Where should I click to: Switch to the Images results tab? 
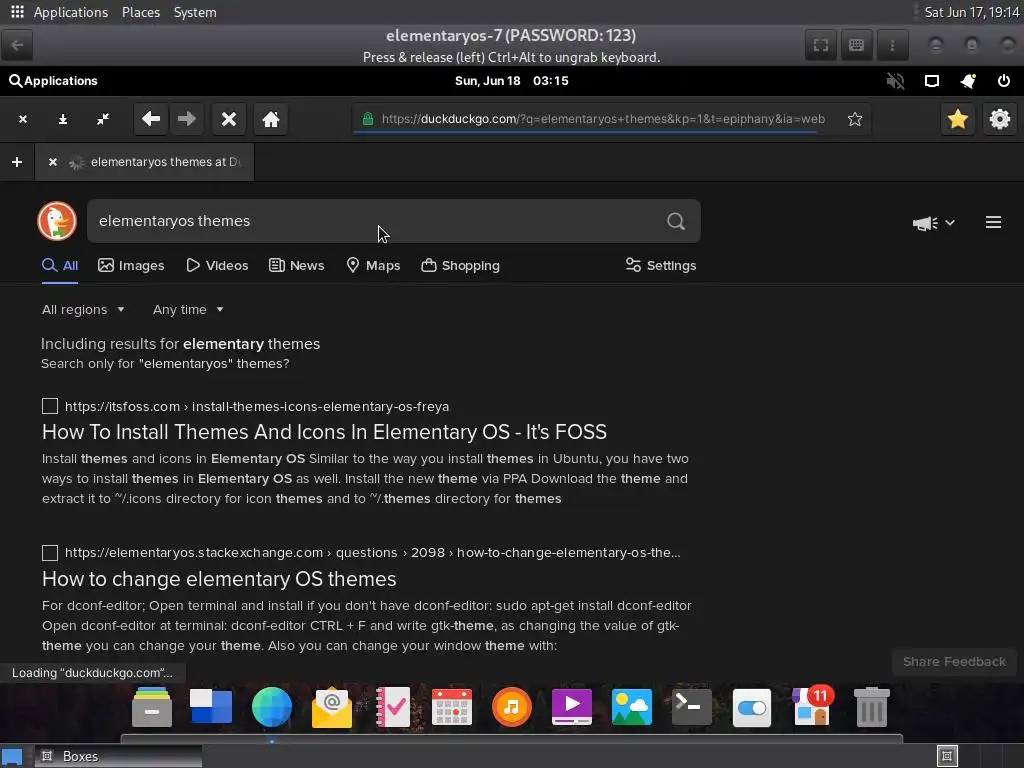click(x=131, y=265)
